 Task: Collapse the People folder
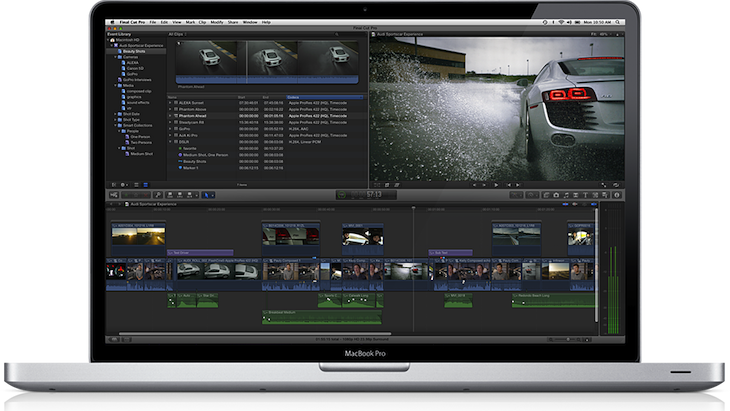120,131
